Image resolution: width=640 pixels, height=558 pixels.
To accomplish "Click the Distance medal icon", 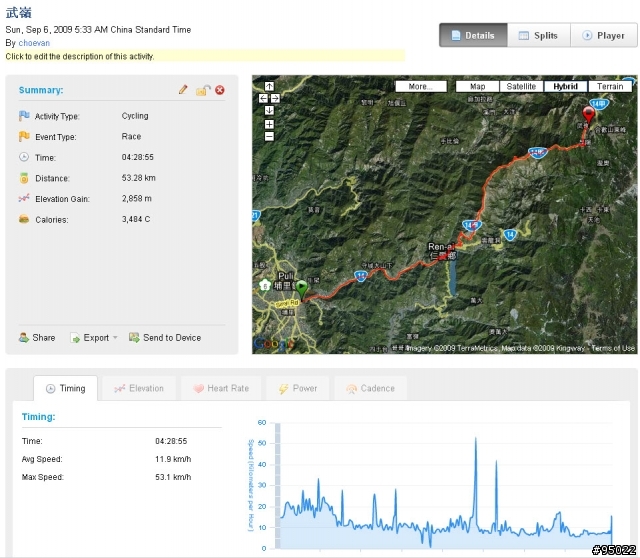I will [24, 178].
